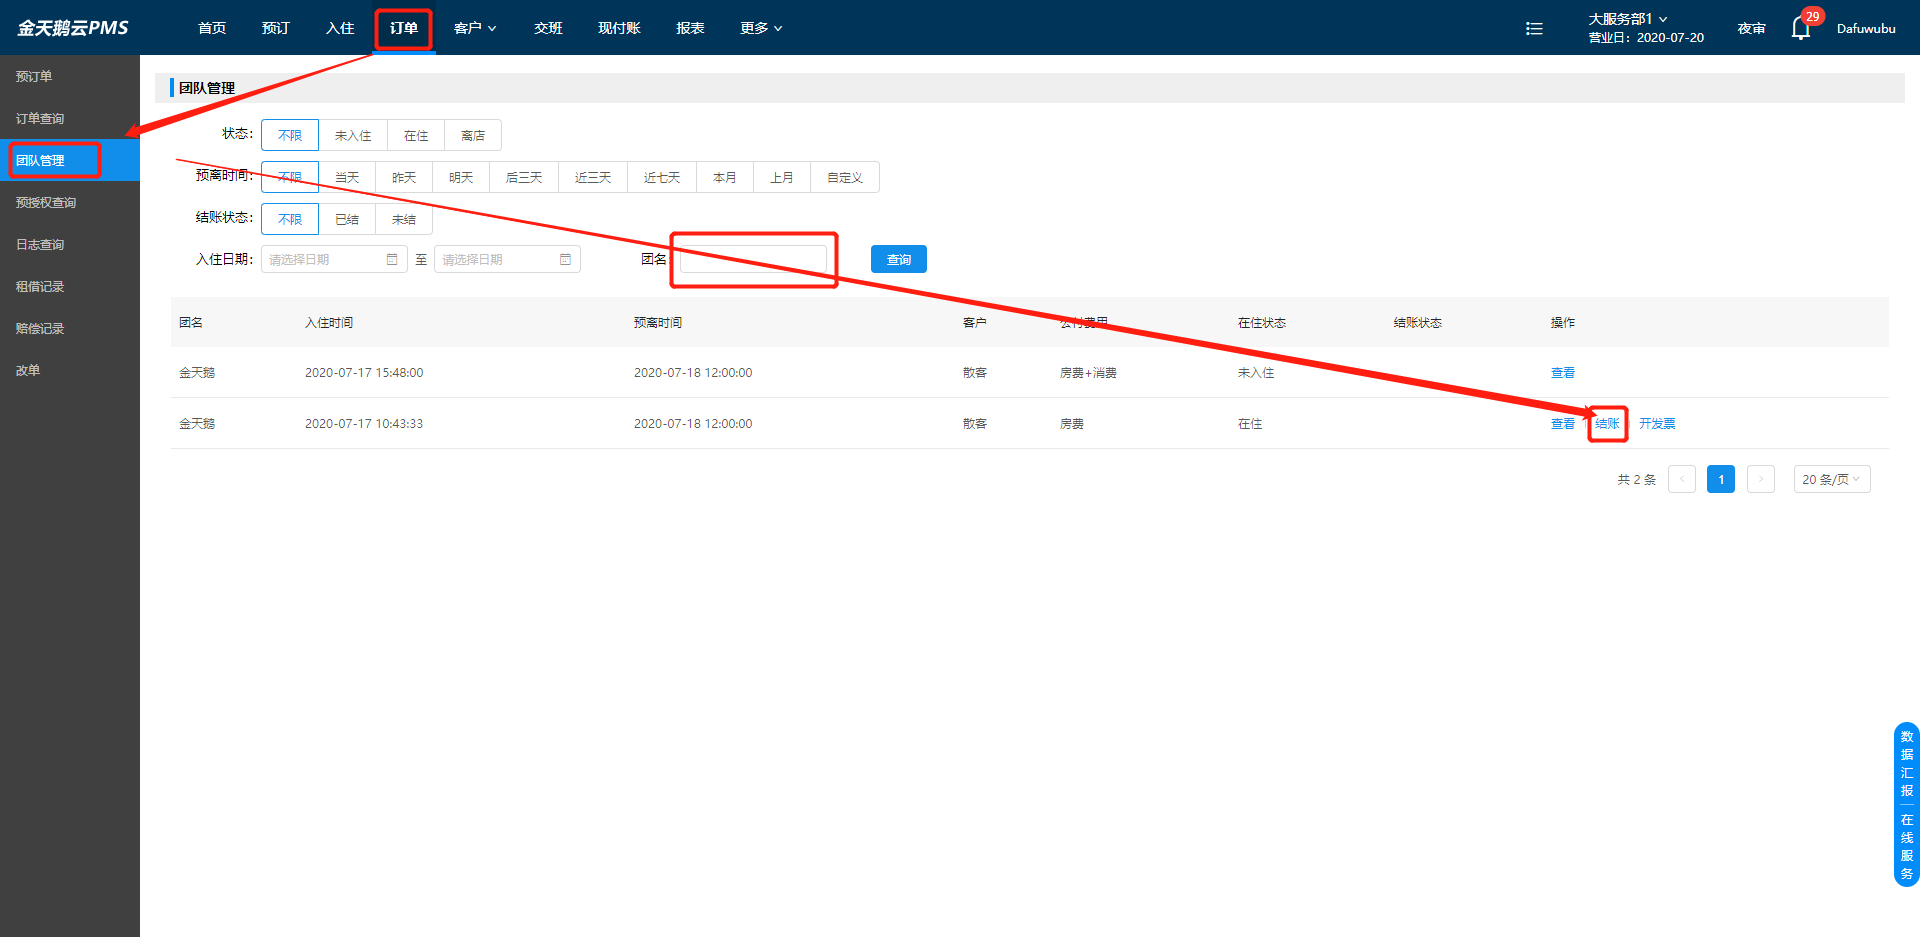Select 不限 in the 结账状态 filter

290,220
